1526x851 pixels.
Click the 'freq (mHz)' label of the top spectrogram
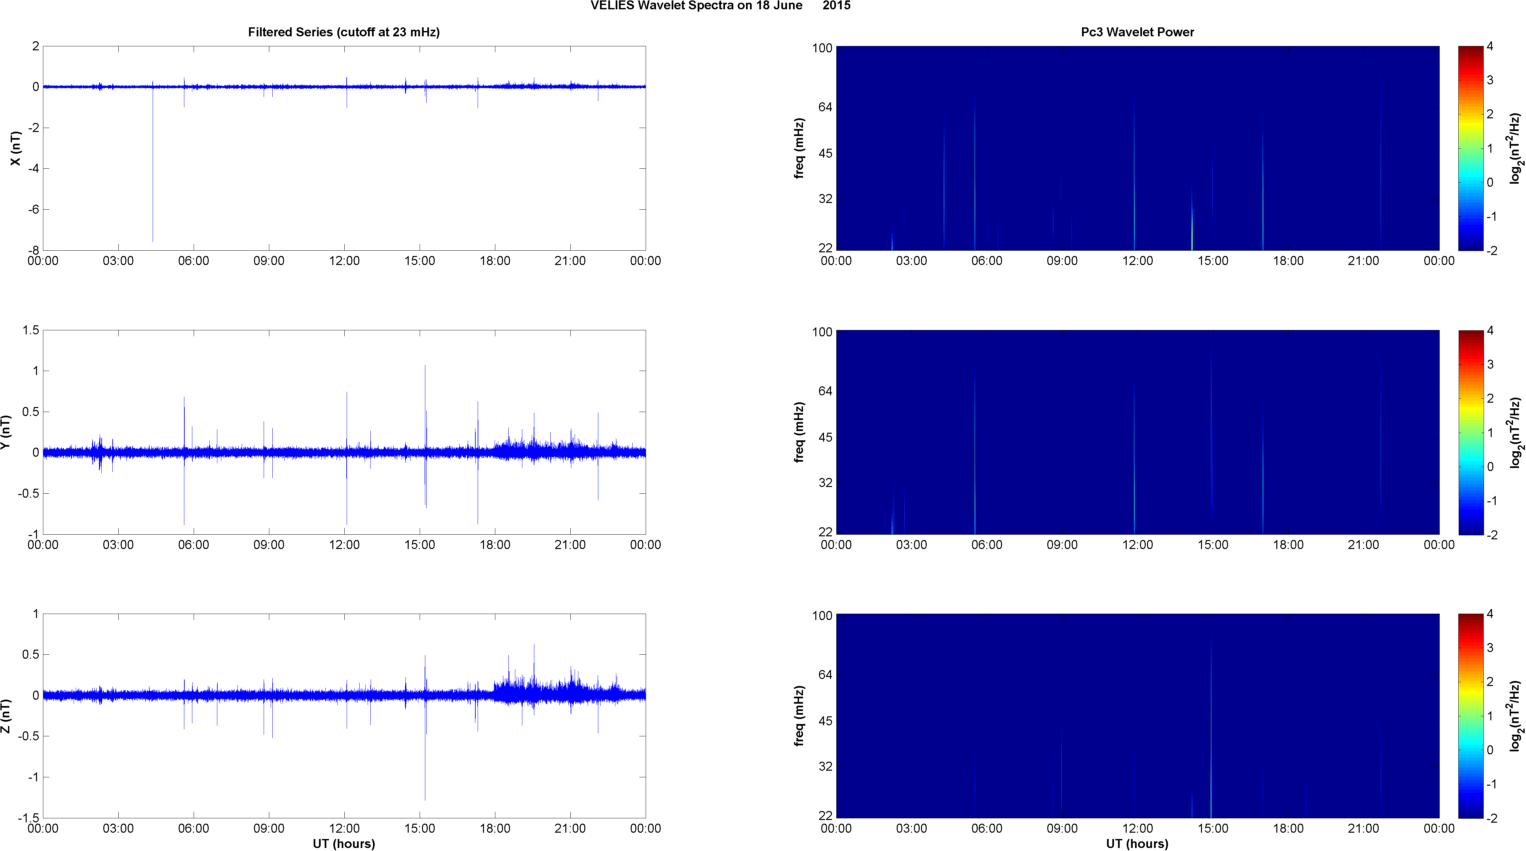(x=800, y=148)
